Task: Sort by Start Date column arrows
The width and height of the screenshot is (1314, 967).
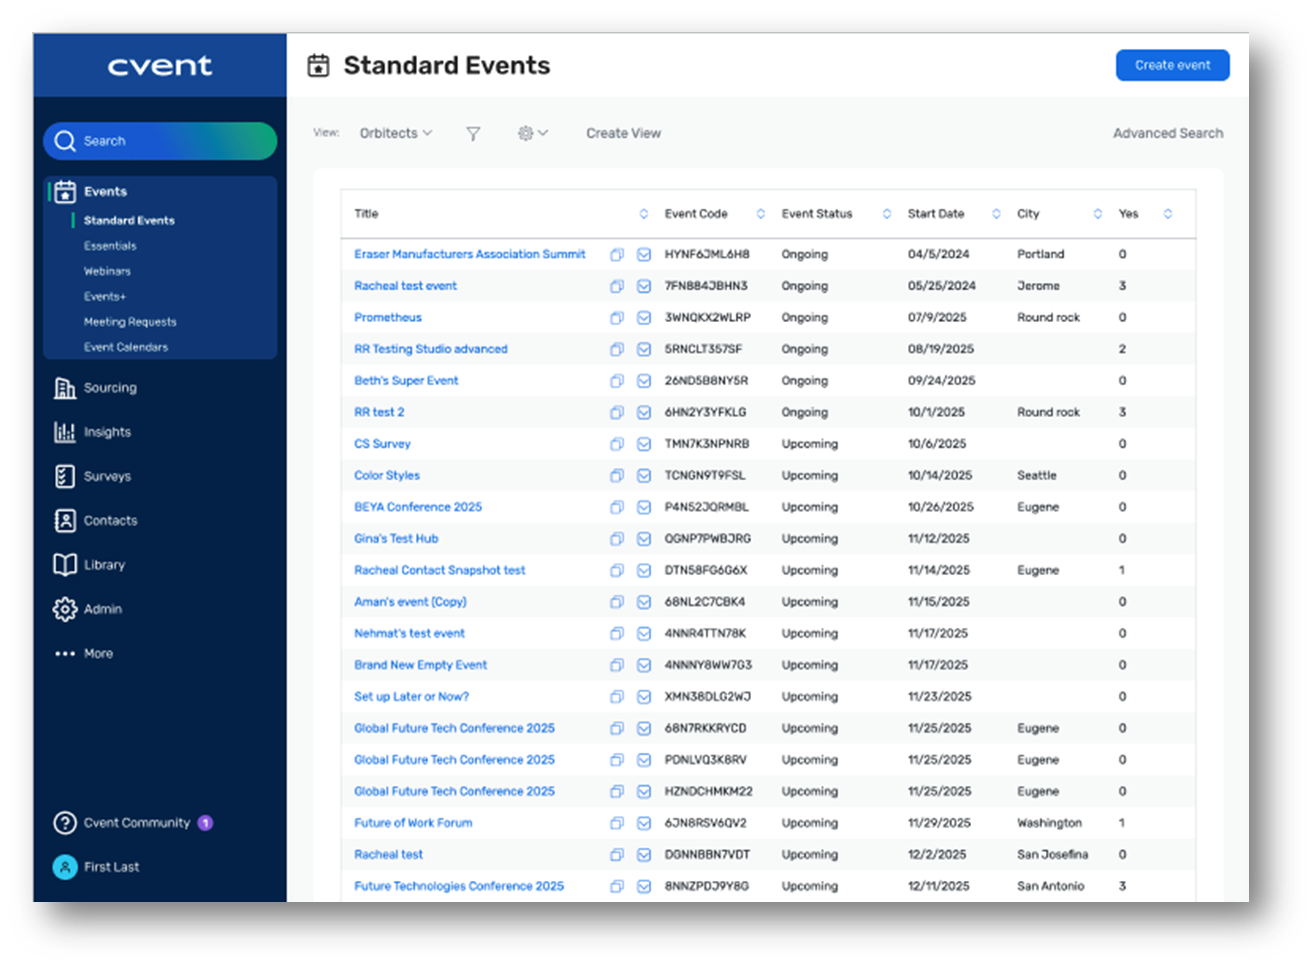Action: click(x=996, y=214)
